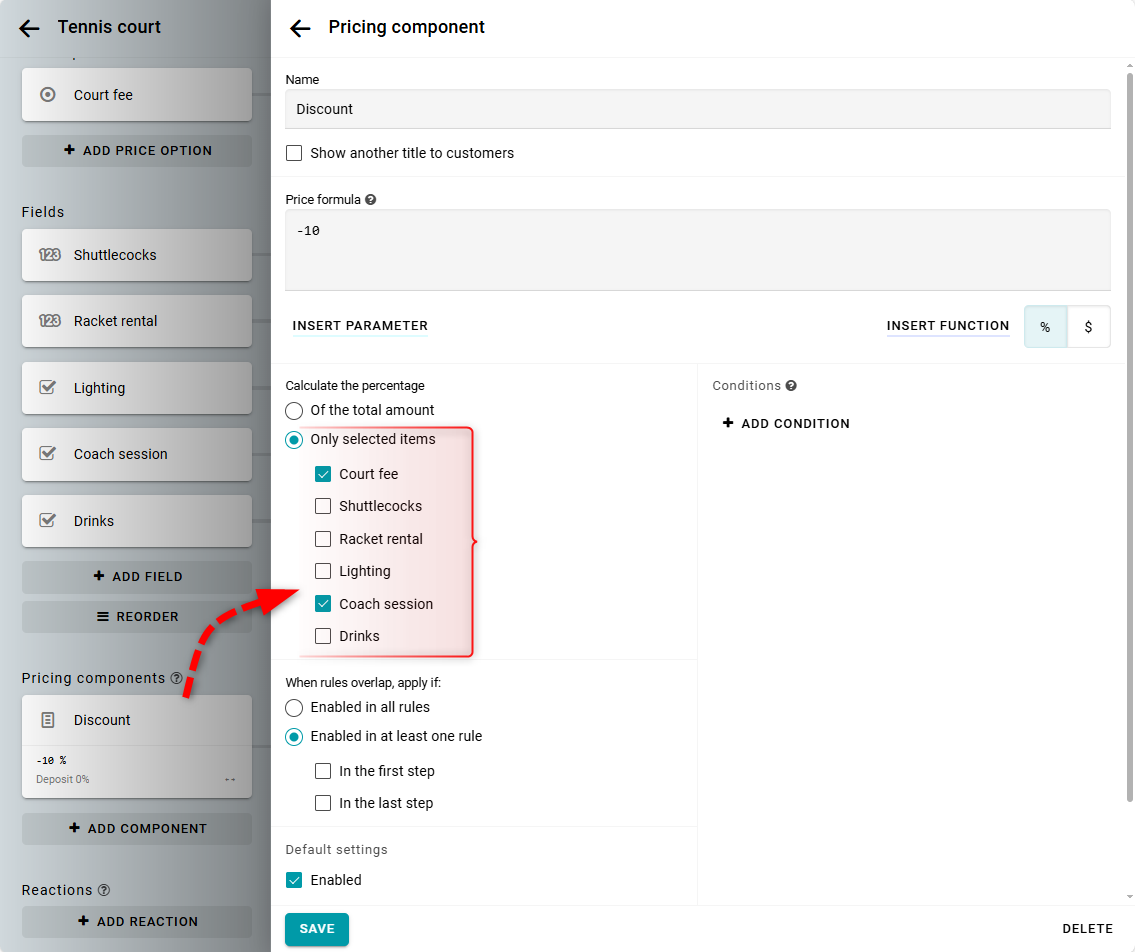Screen dimensions: 1135x952
Task: Click the Reactions help icon in sidebar
Action: click(104, 890)
